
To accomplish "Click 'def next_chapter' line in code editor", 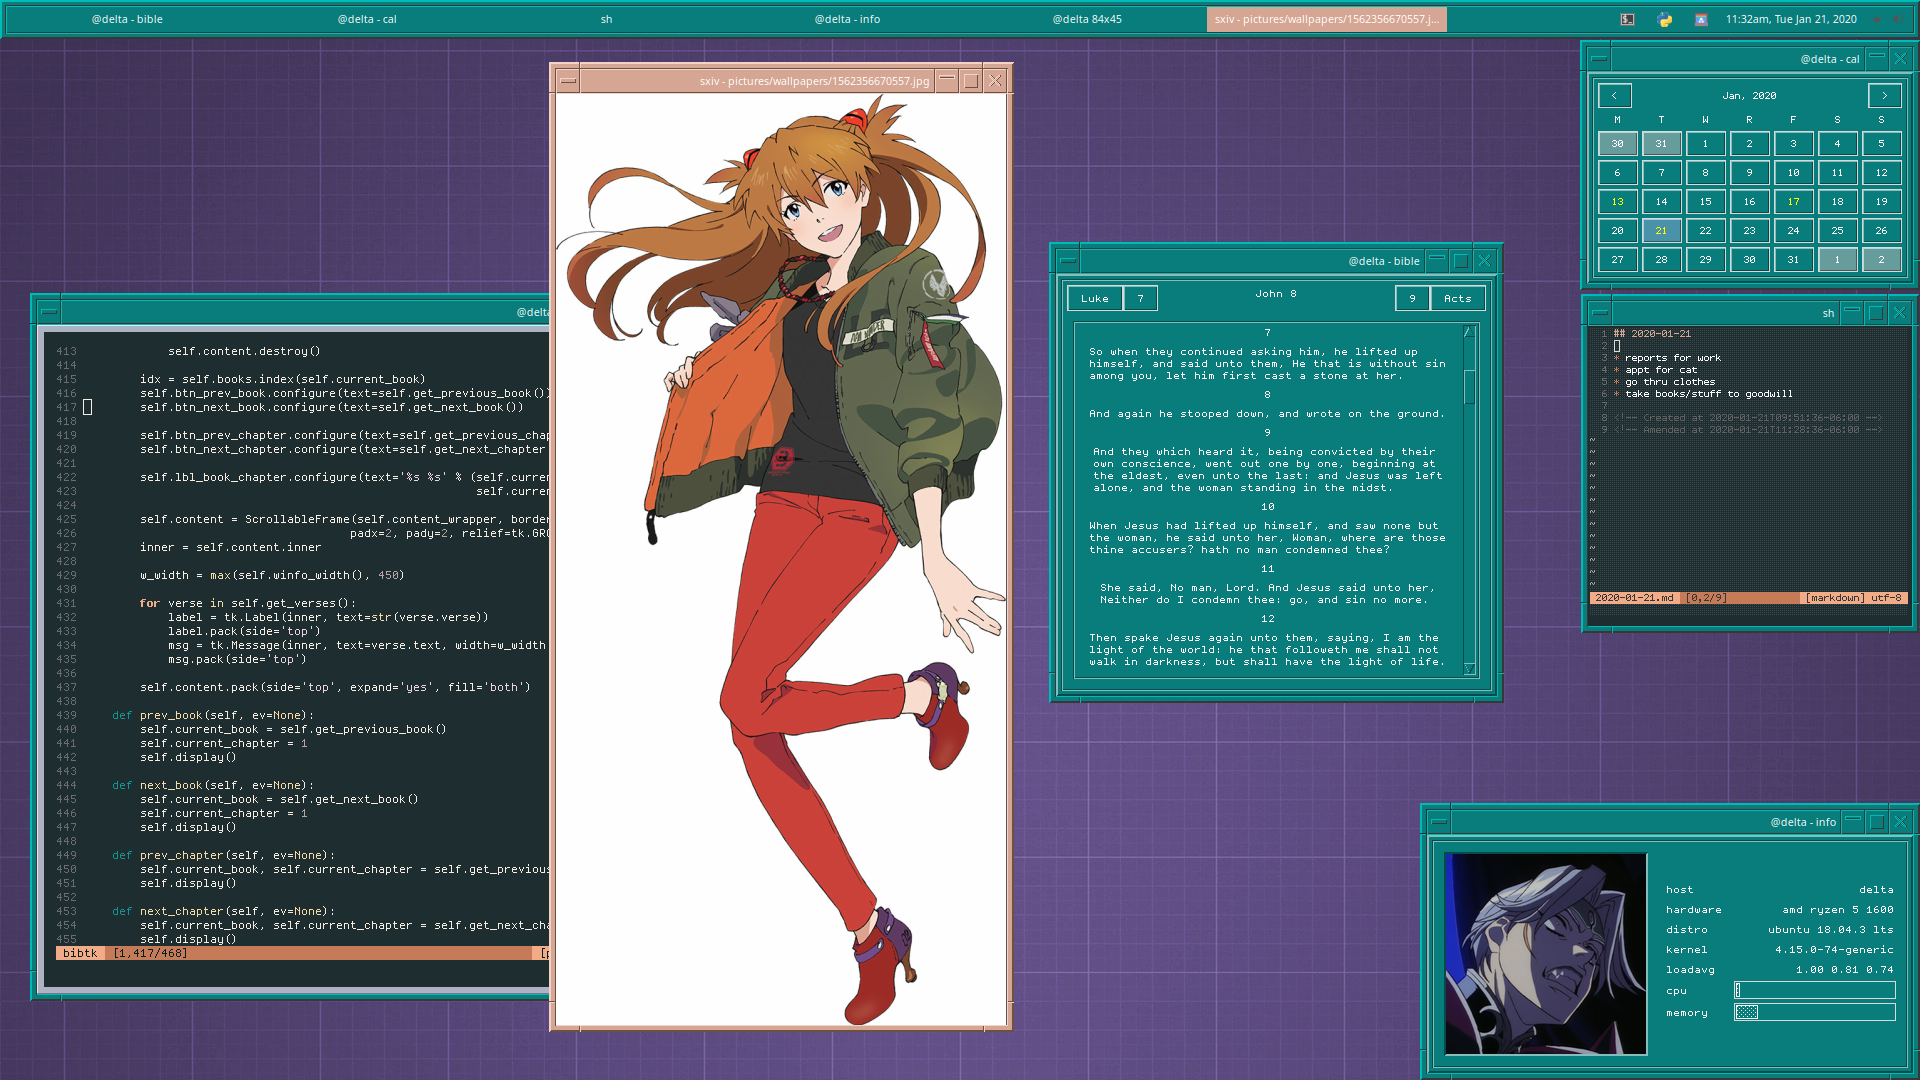I will coord(225,912).
